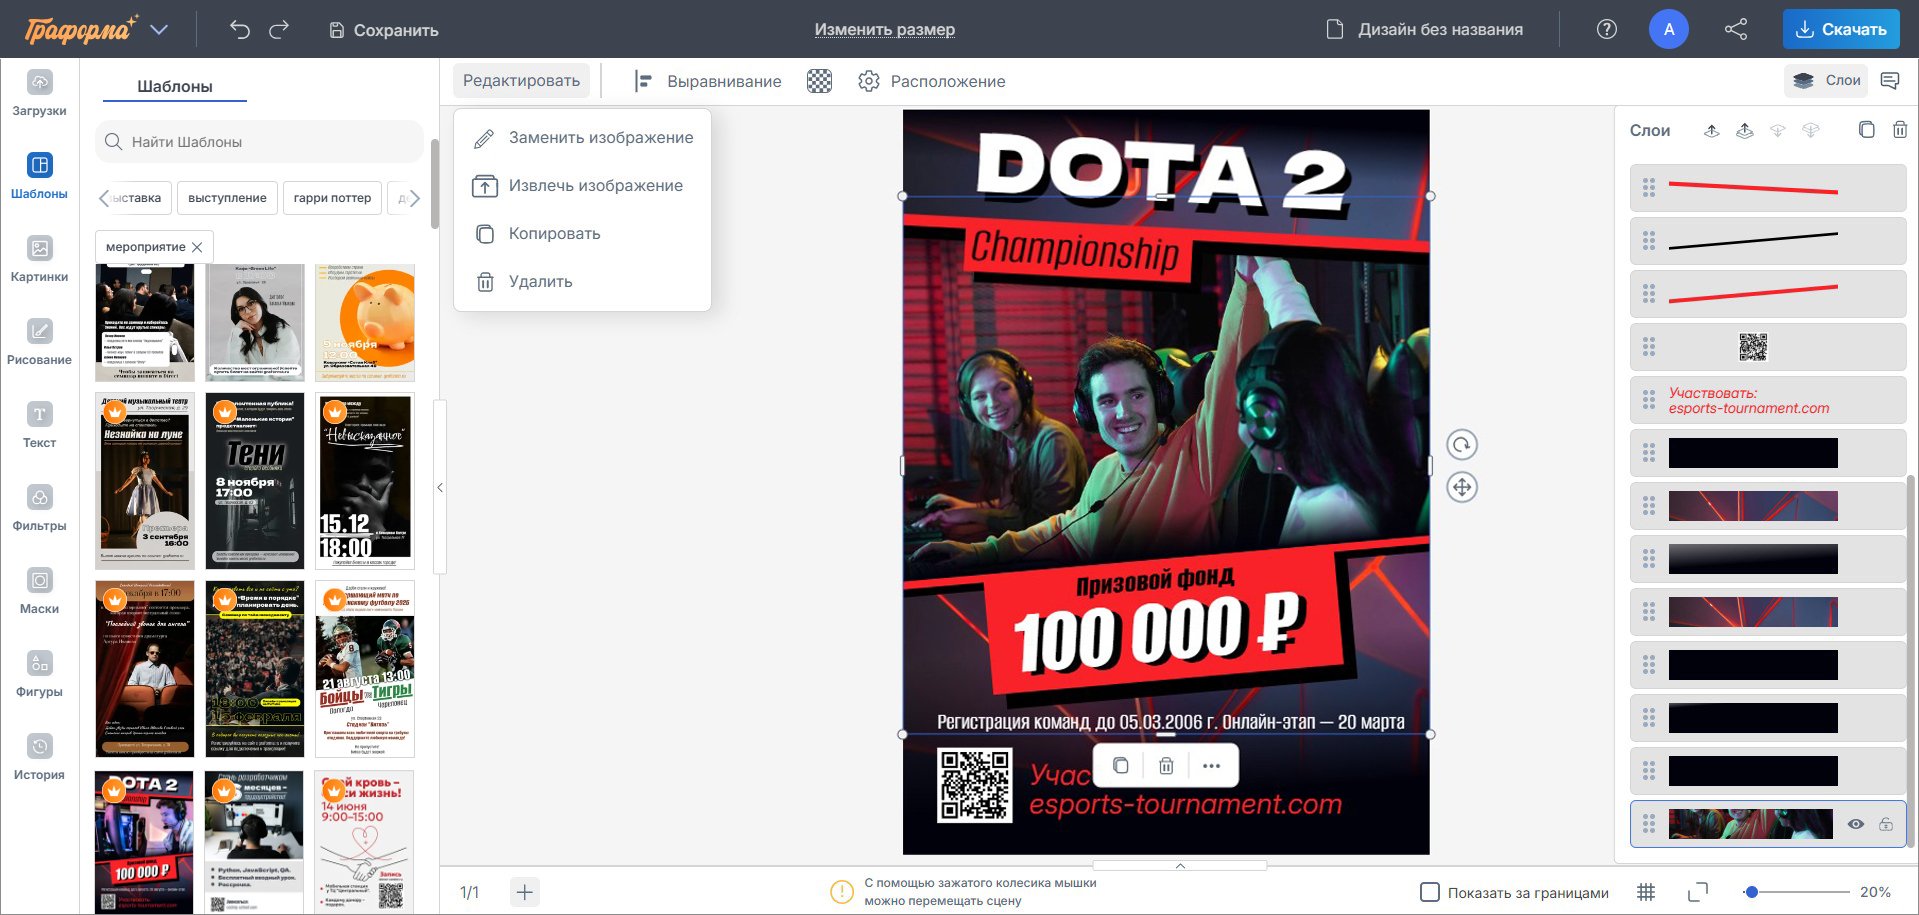Copy element from floating canvas toolbar
This screenshot has width=1919, height=915.
1121,766
